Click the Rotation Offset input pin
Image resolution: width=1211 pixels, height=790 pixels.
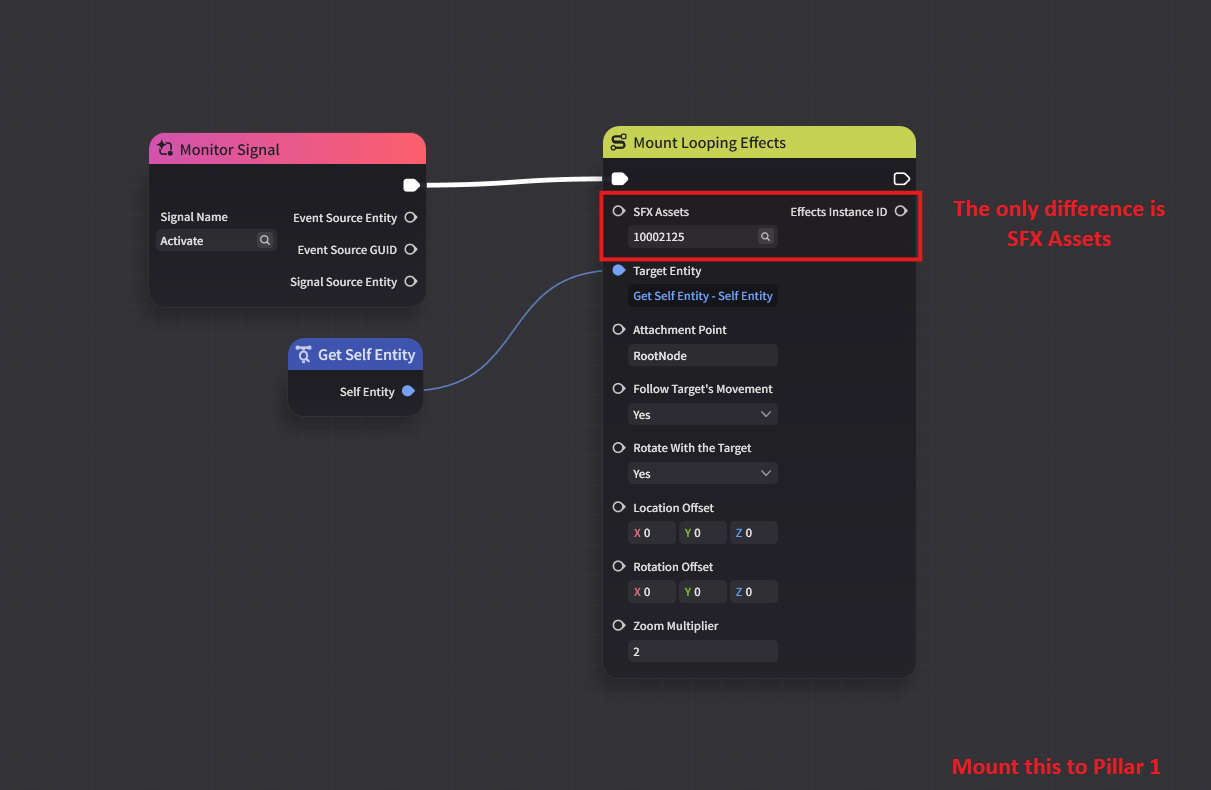[619, 566]
